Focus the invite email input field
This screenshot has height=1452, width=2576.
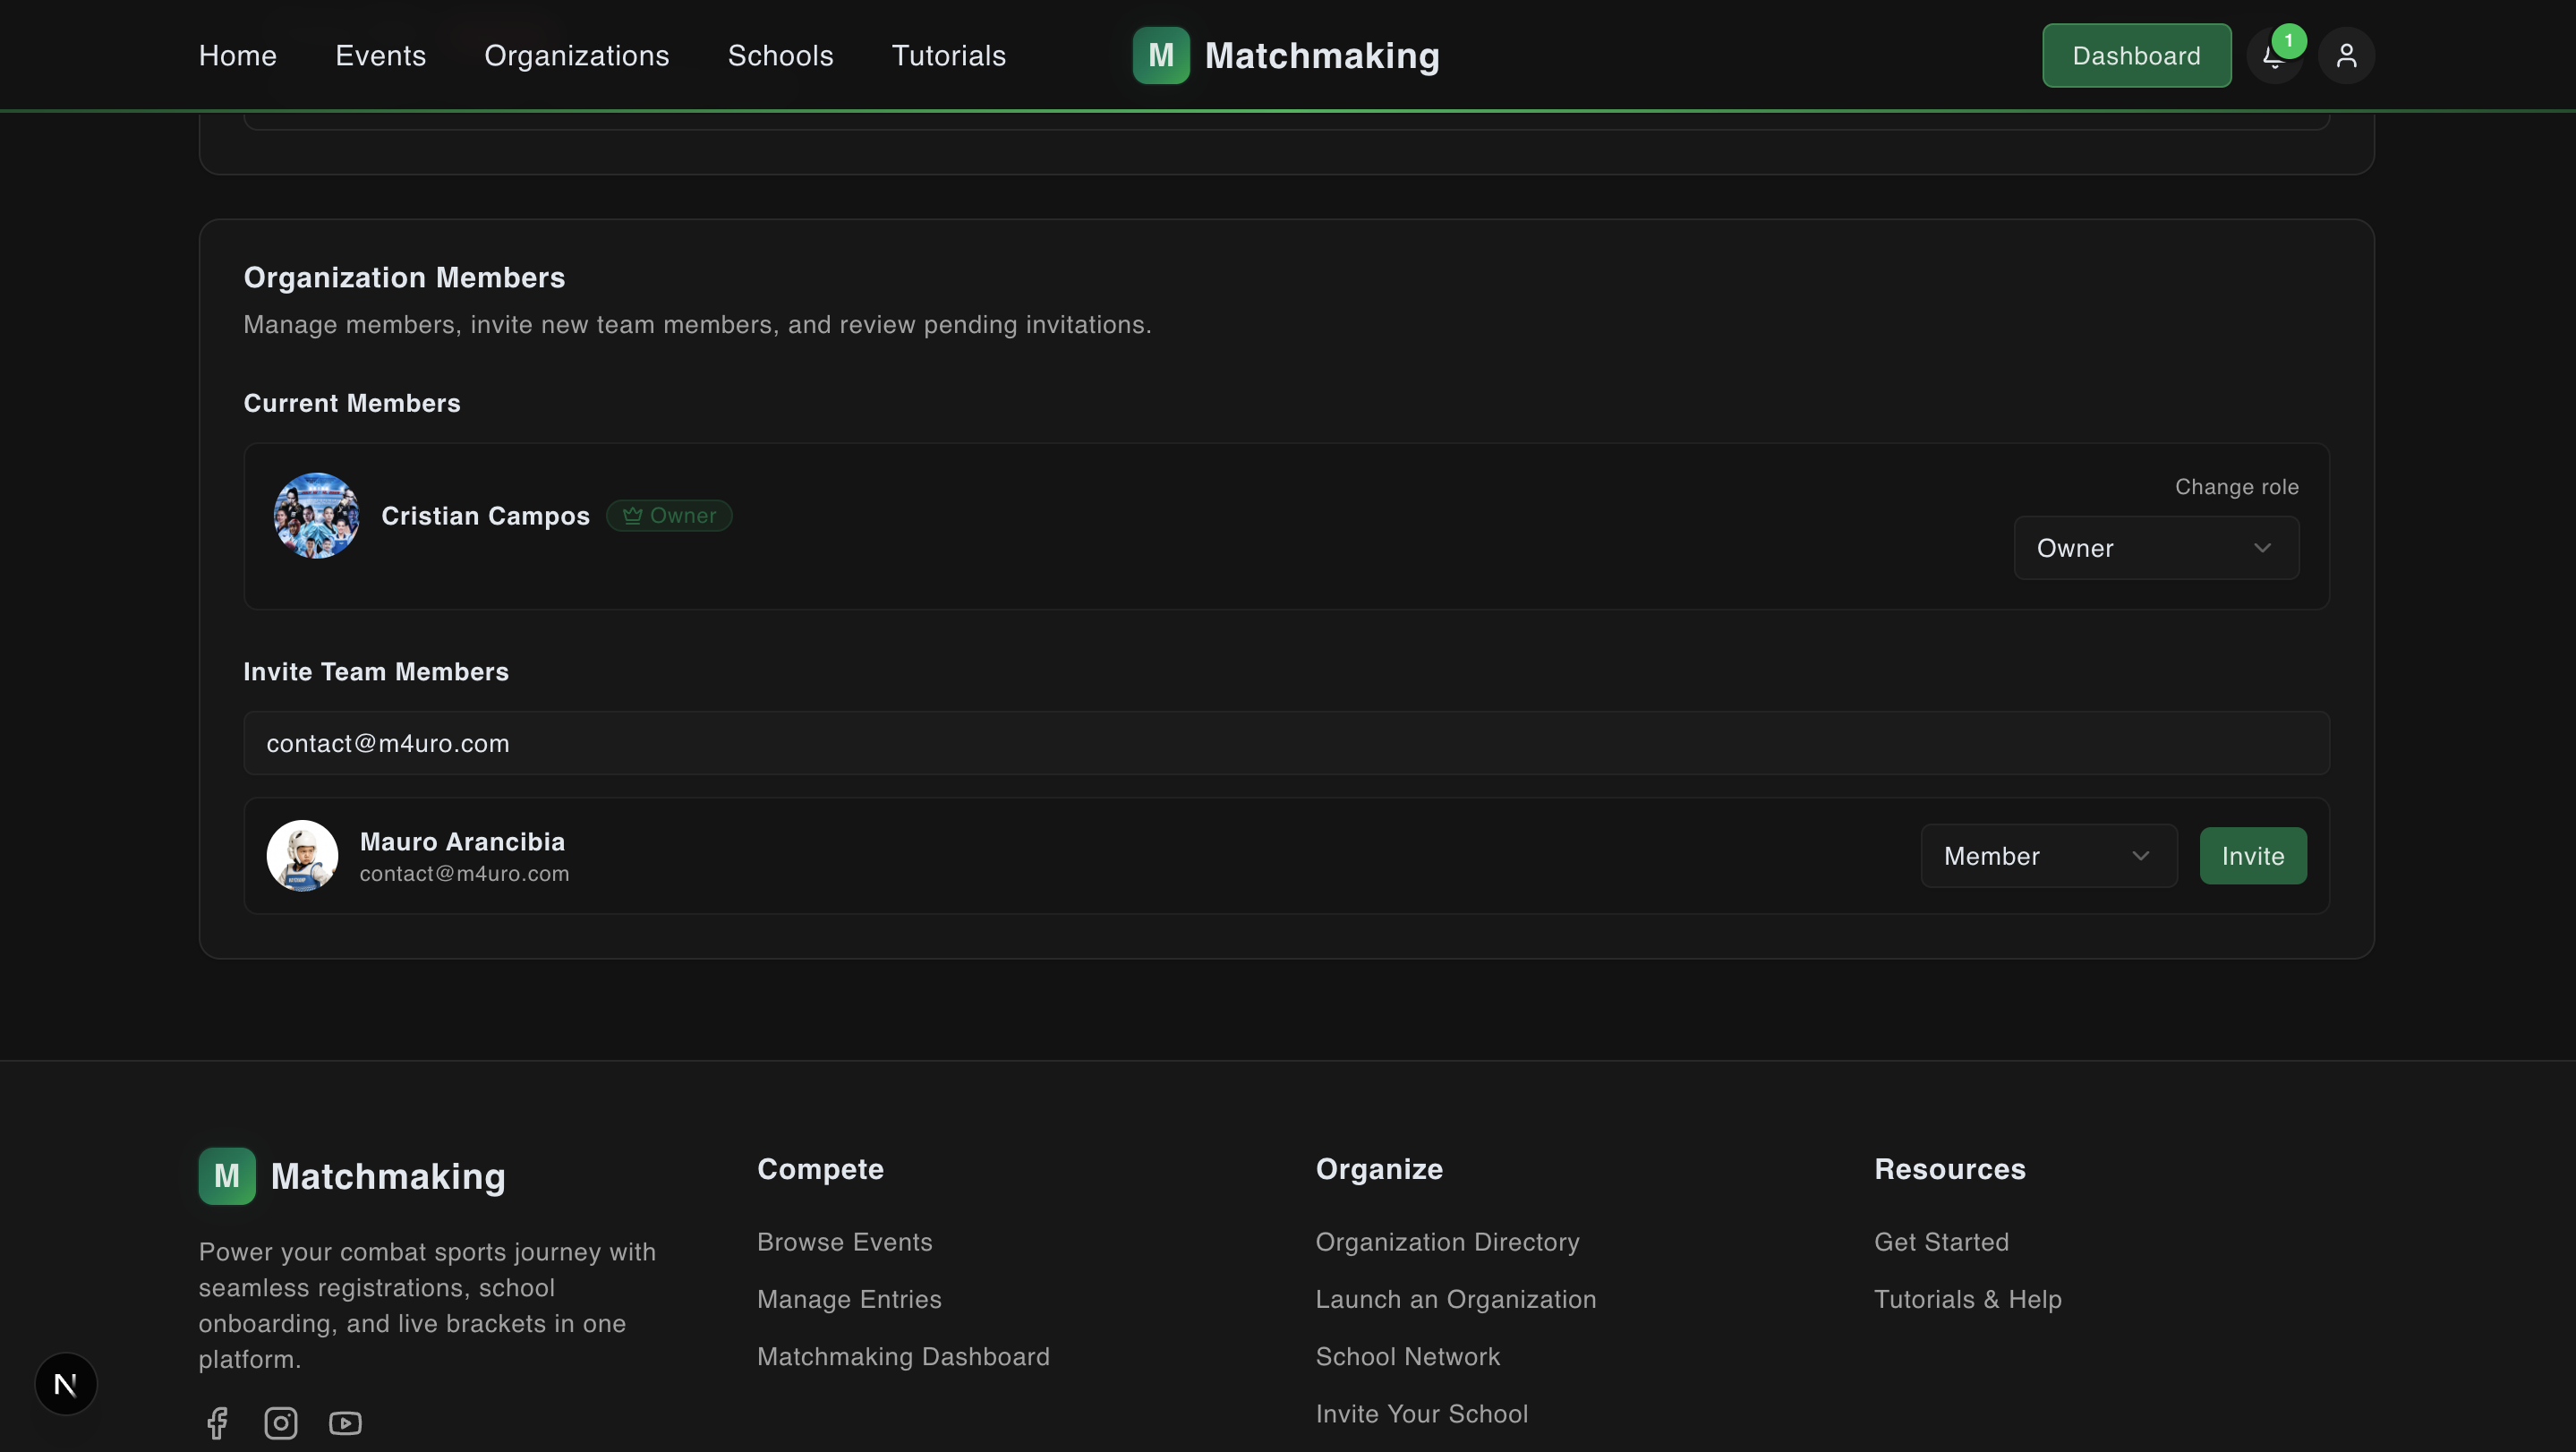coord(1286,743)
